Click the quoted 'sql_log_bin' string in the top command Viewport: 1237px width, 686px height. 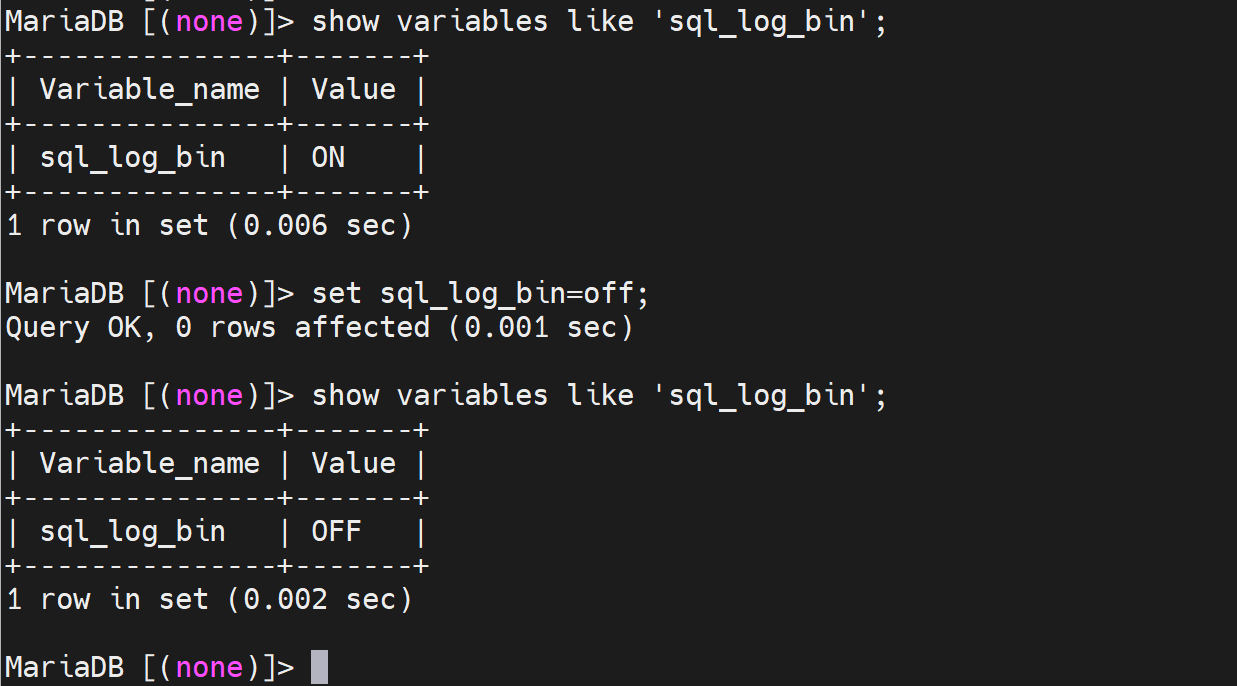pyautogui.click(x=761, y=22)
